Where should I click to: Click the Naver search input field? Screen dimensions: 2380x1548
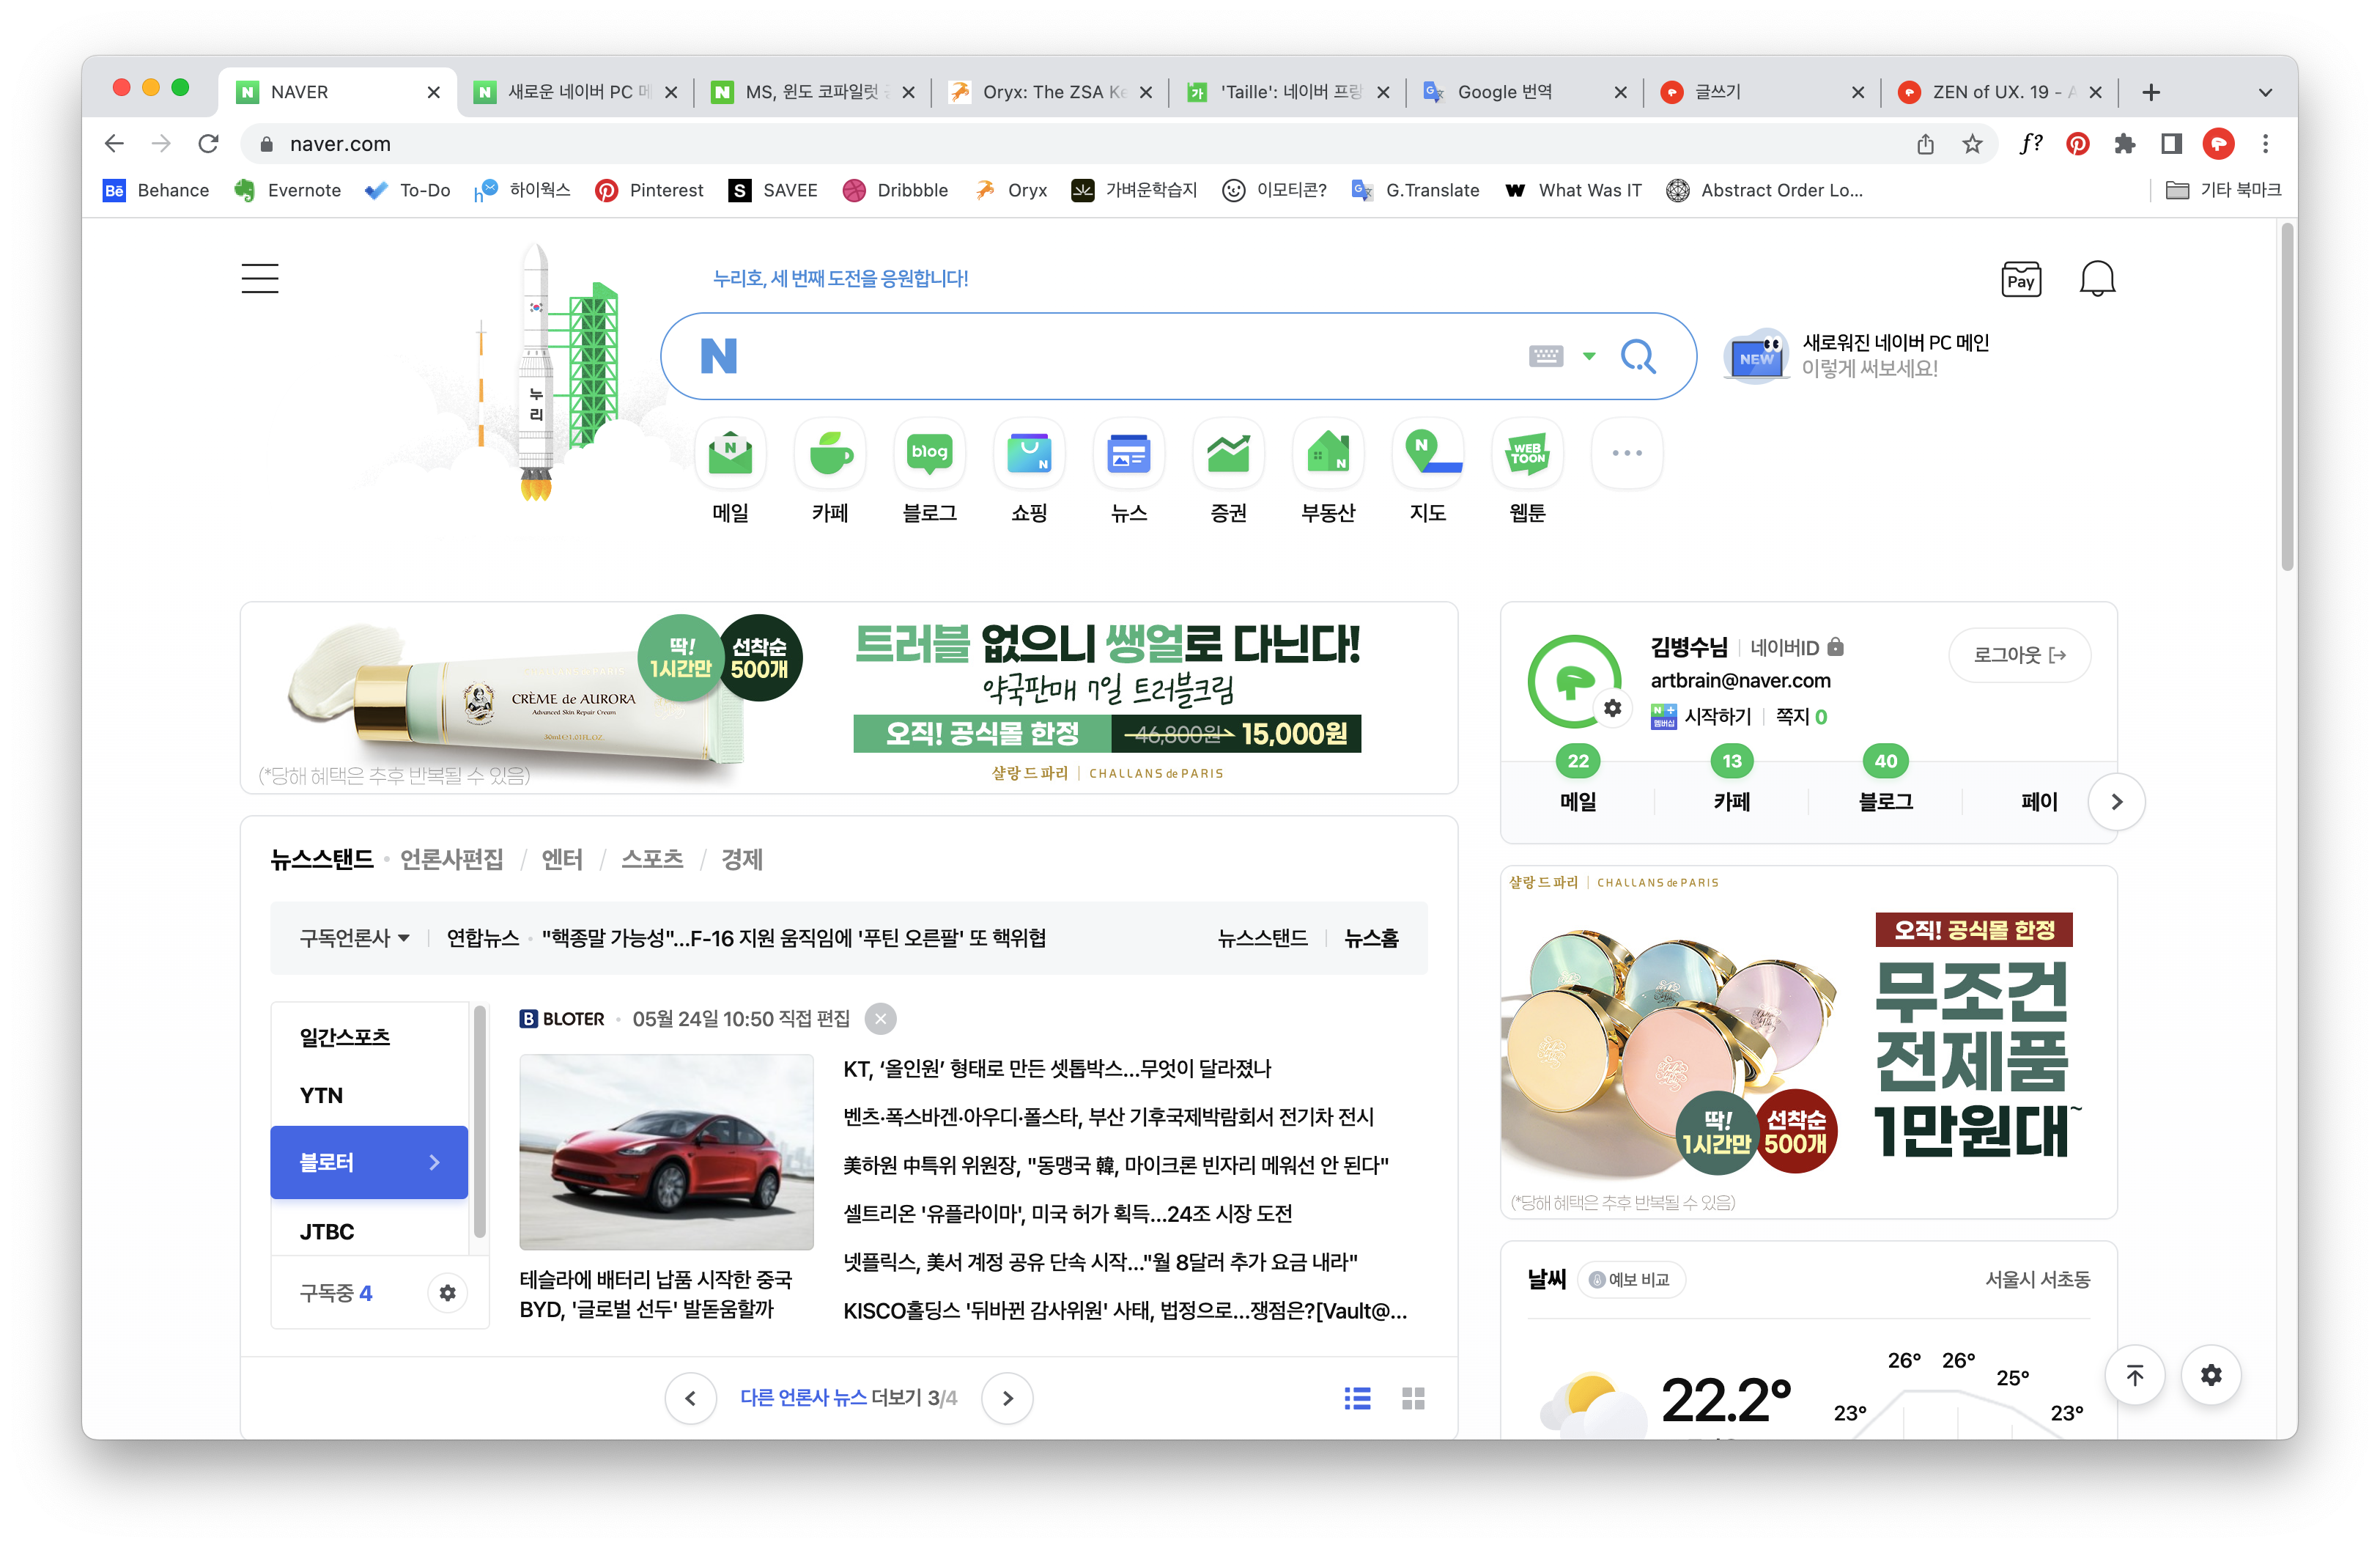click(1120, 356)
